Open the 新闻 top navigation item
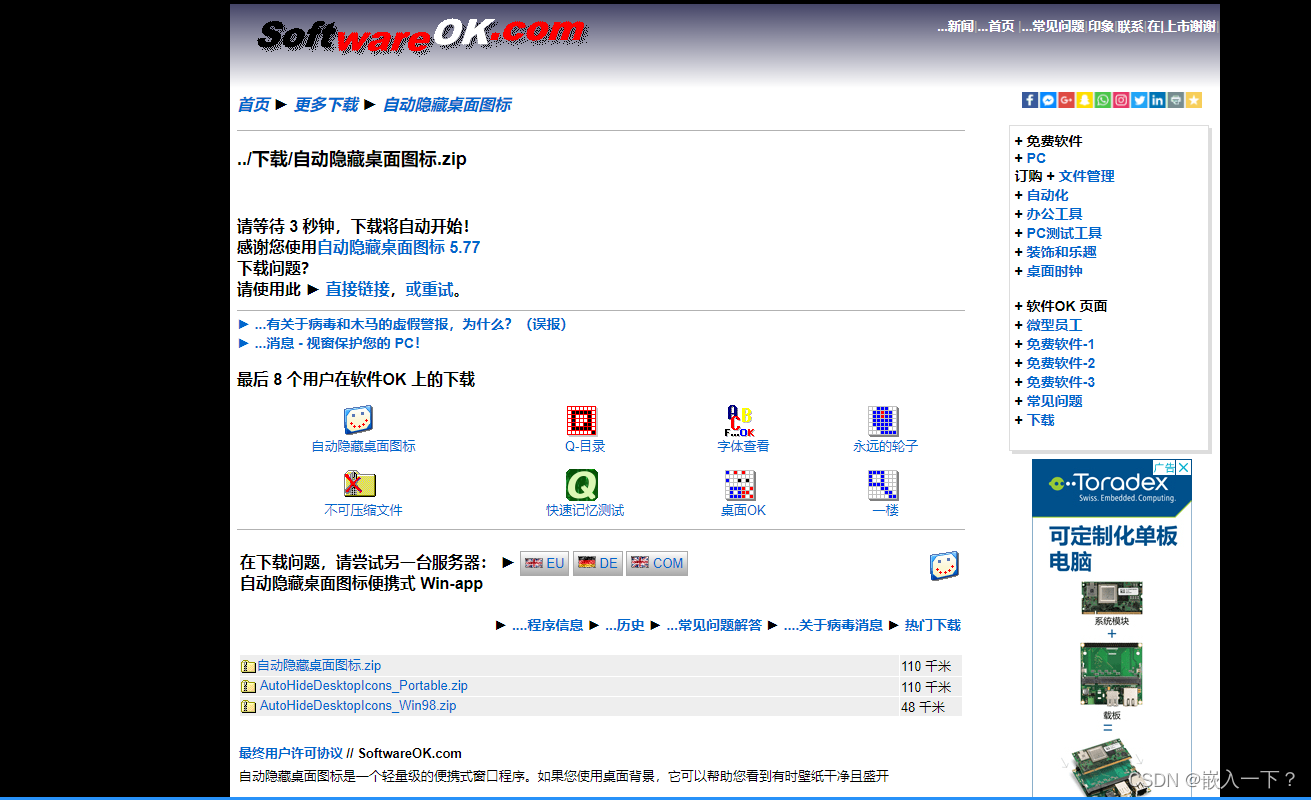This screenshot has height=800, width=1311. pos(955,27)
